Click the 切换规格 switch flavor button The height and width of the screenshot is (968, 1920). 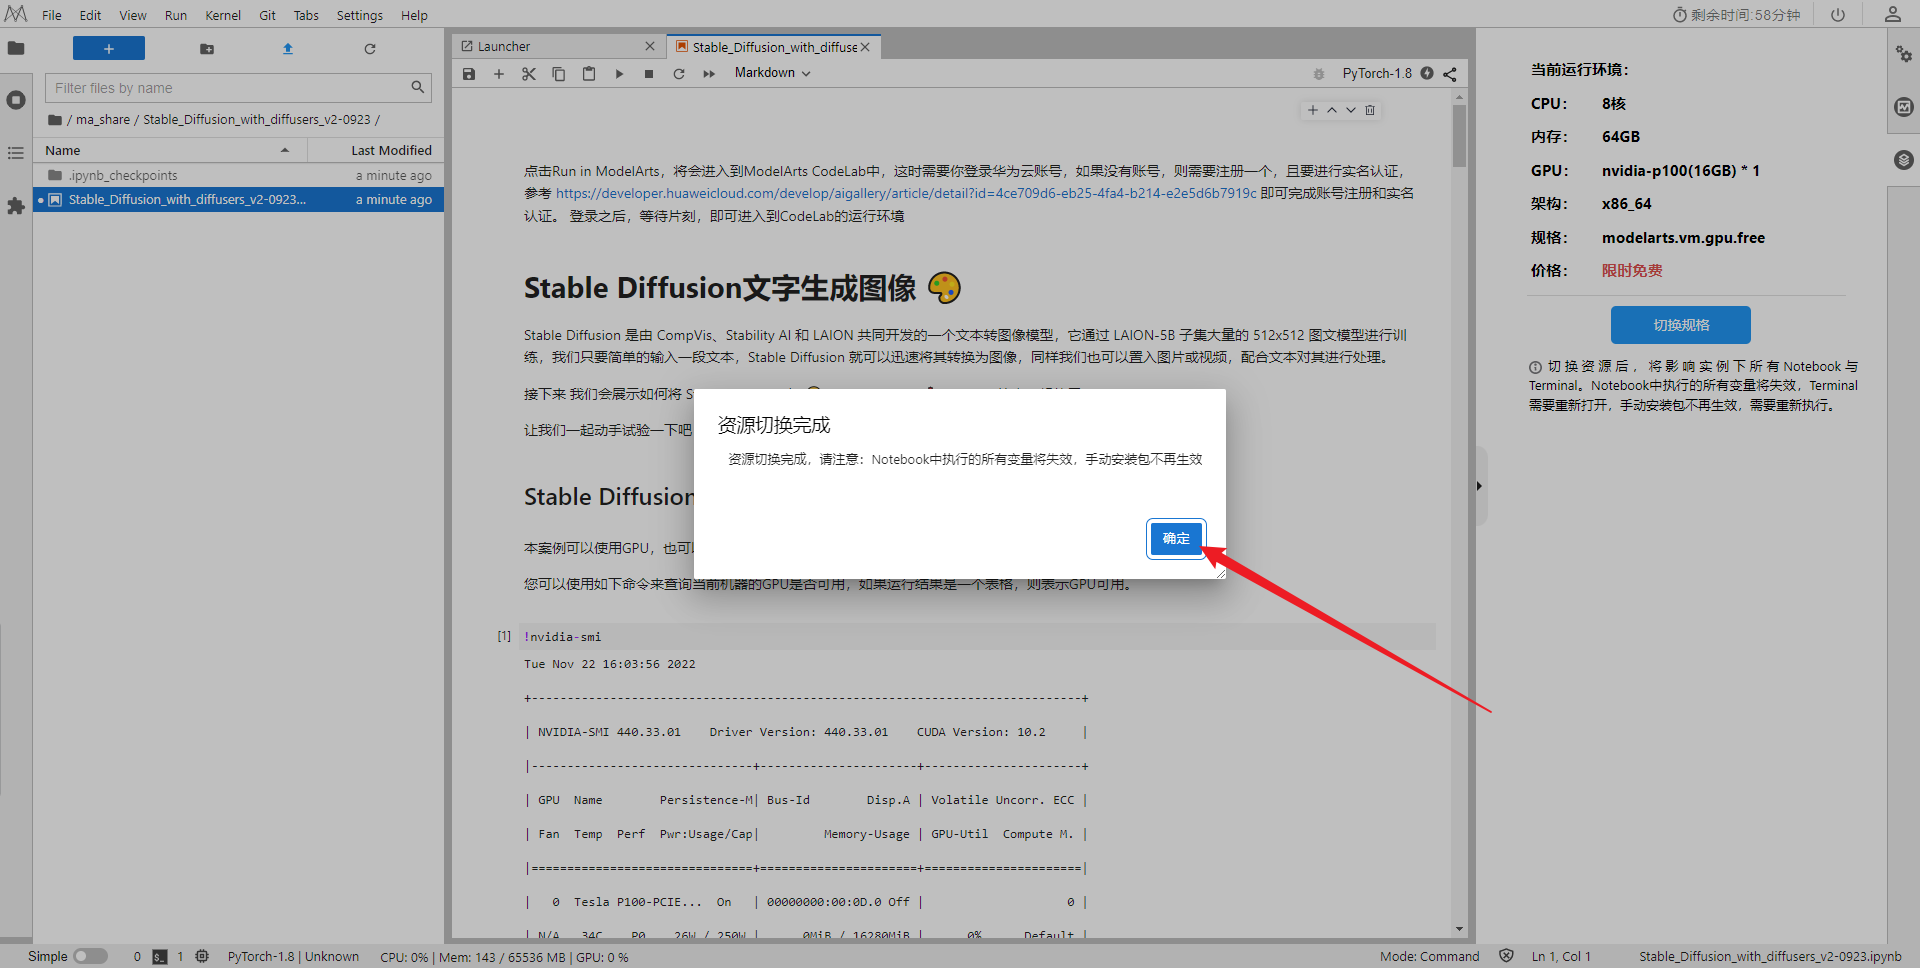1681,325
